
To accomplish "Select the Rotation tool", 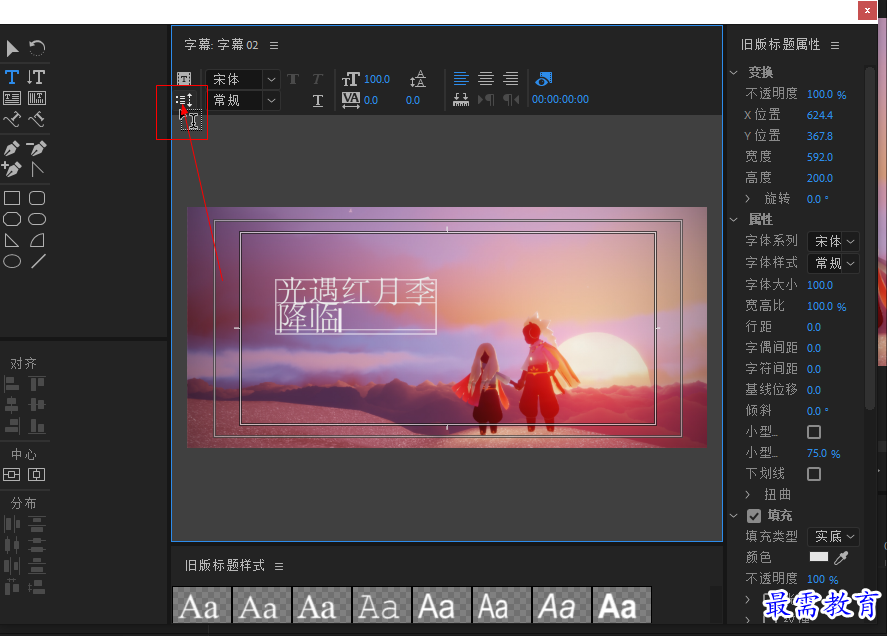I will (37, 48).
